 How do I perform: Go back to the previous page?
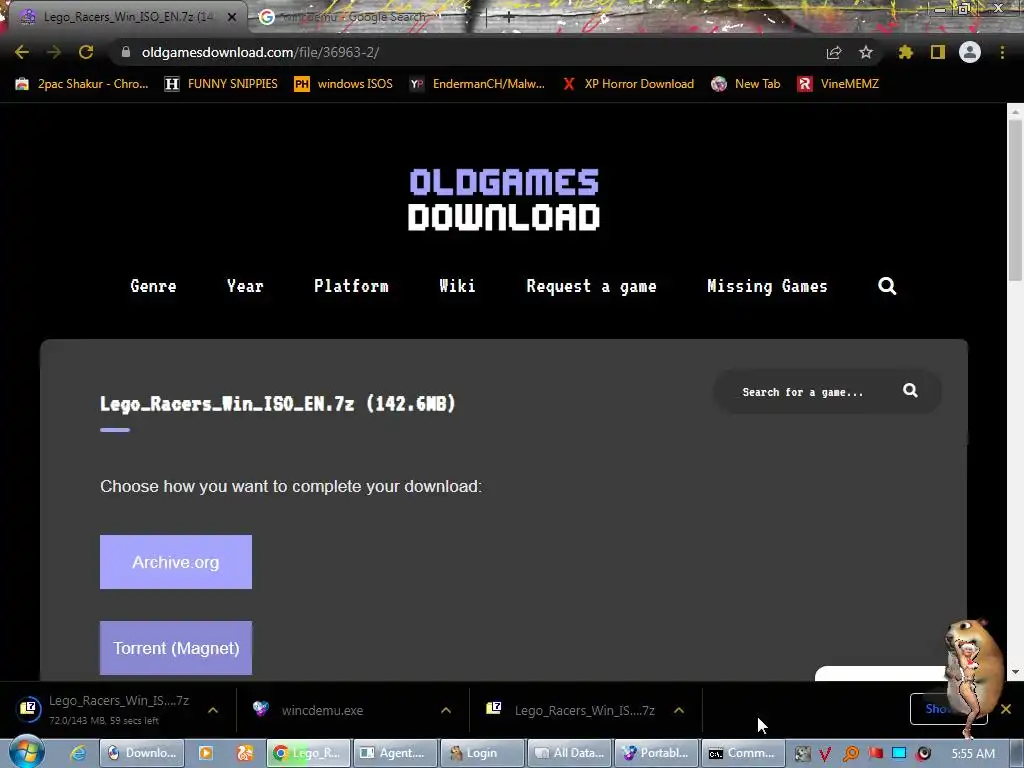coord(22,52)
